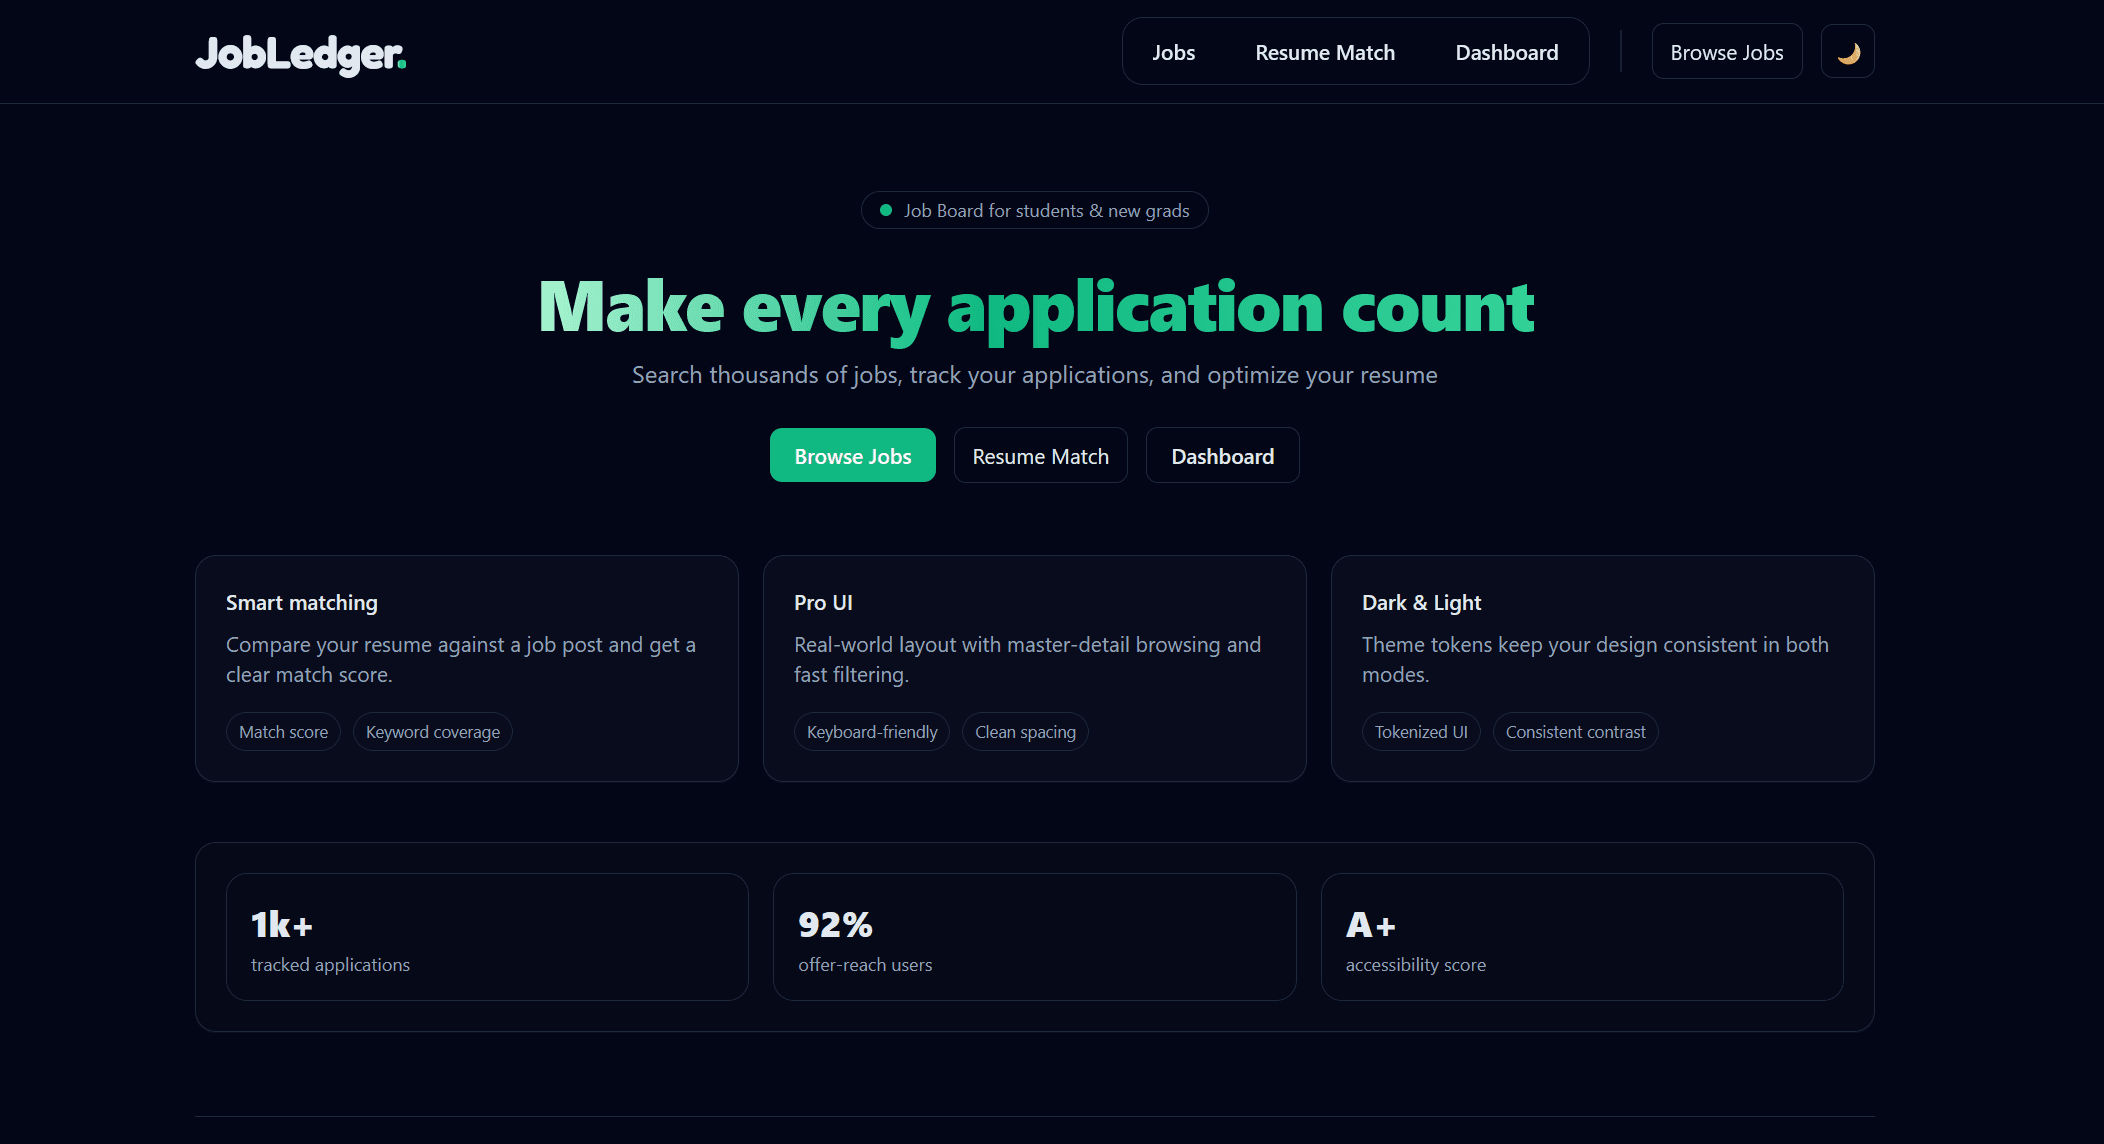Select the Dashboard hero button

[1222, 455]
